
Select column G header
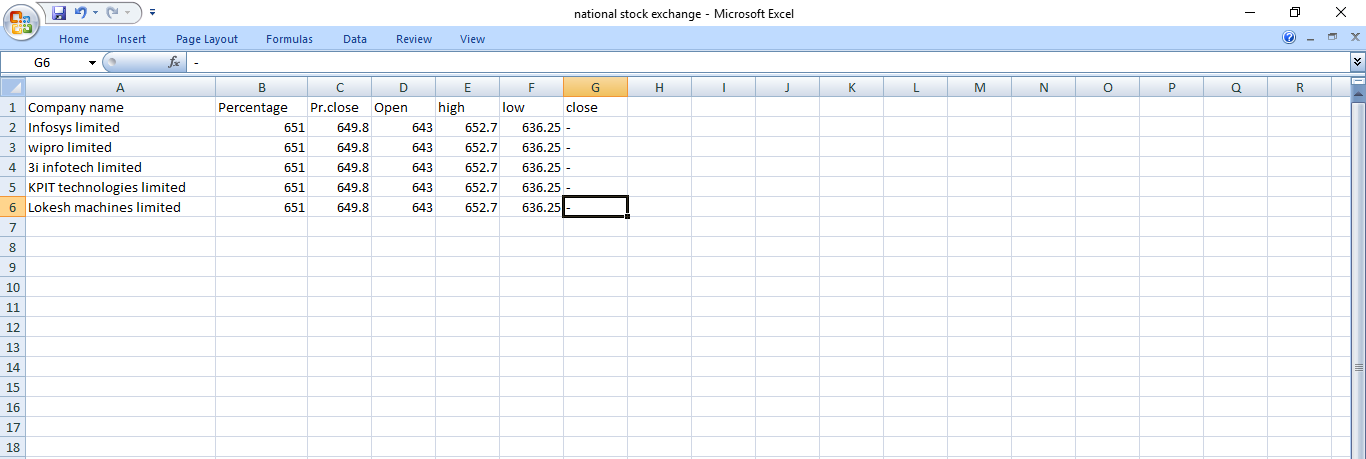(x=596, y=87)
